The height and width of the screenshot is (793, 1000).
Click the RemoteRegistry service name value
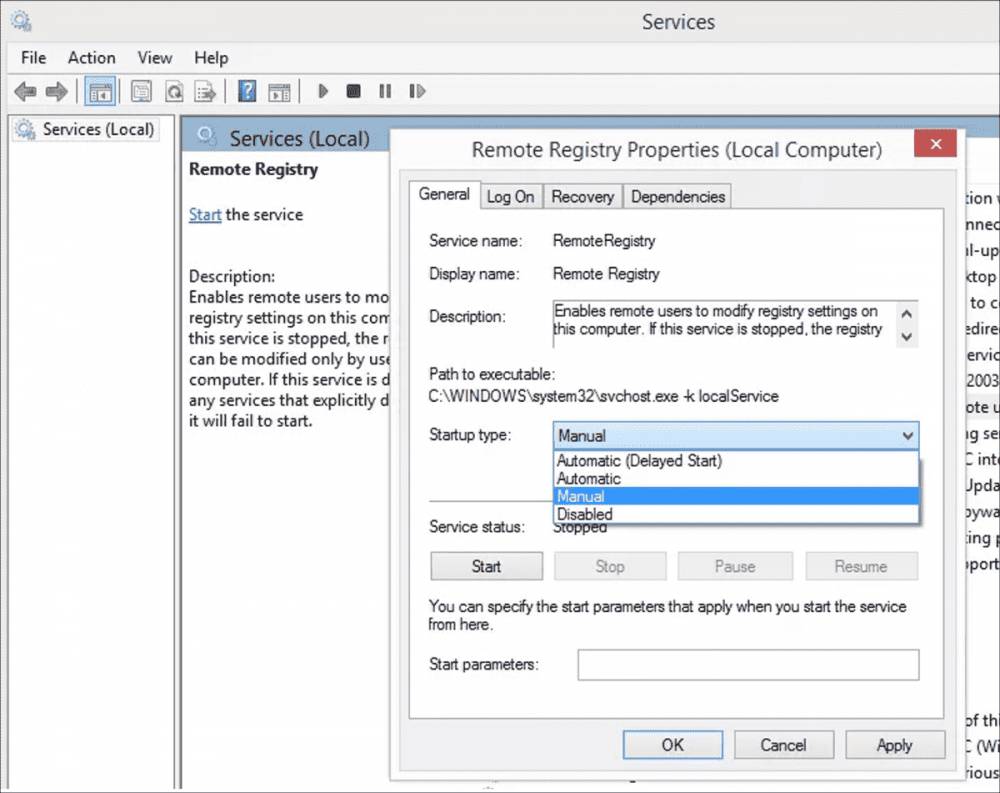tap(603, 241)
